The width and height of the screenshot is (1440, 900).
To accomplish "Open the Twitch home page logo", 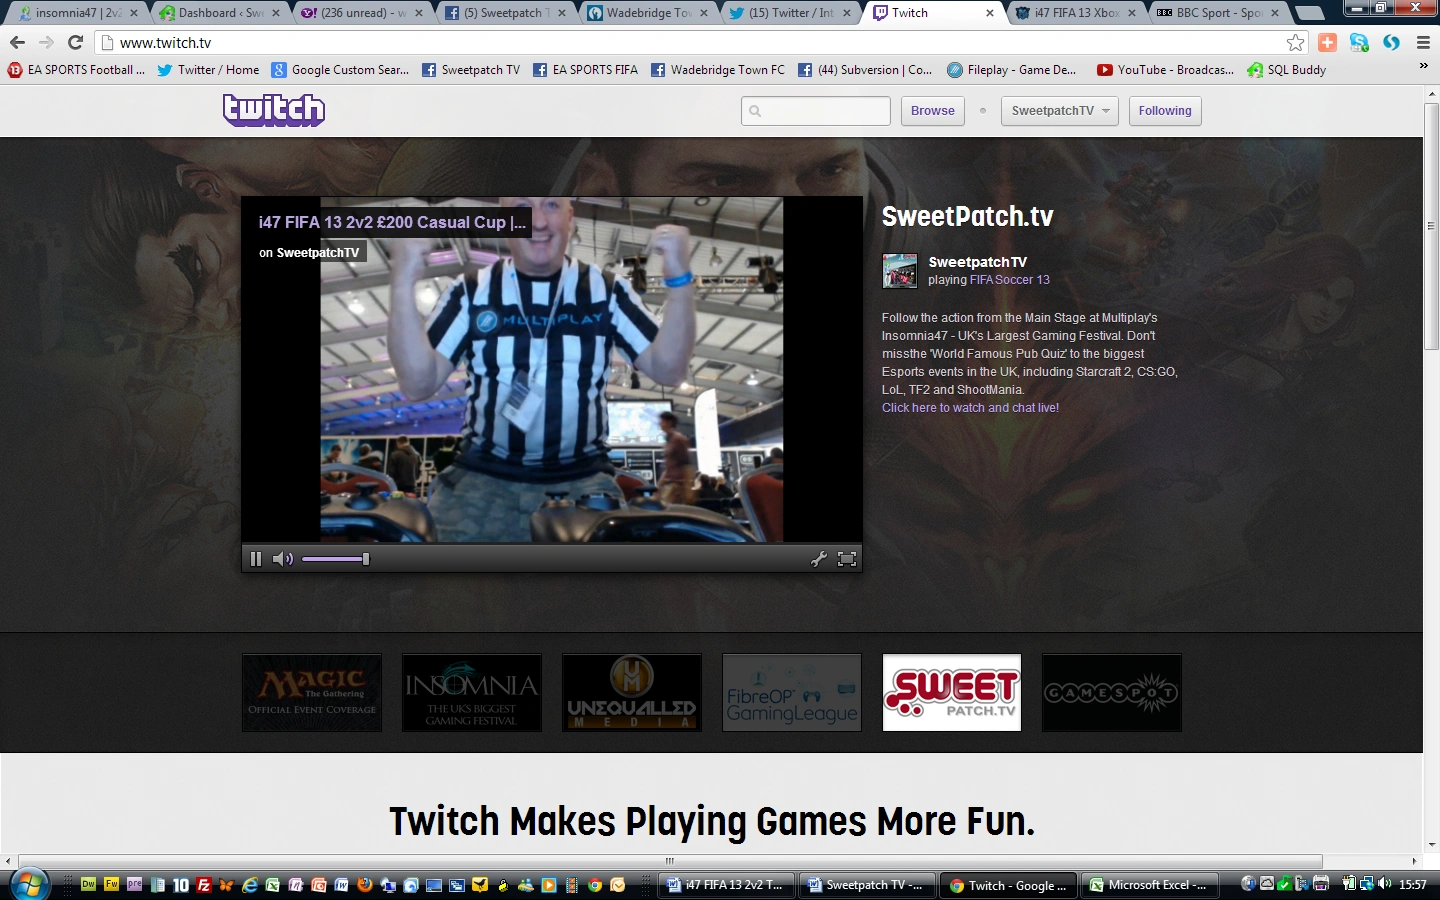I will tap(273, 110).
